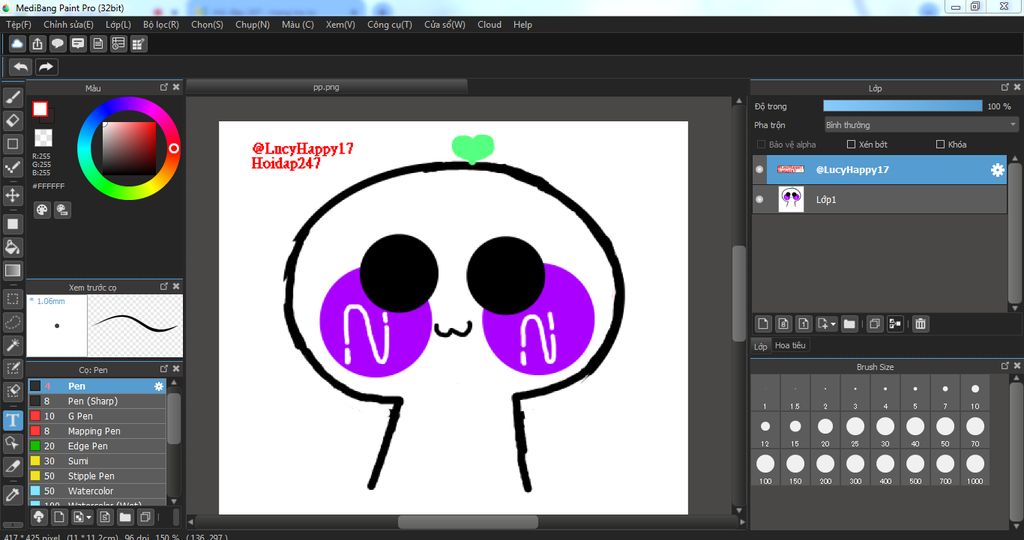Viewport: 1024px width, 540px height.
Task: Select the Select Eraser tool
Action: point(12,391)
